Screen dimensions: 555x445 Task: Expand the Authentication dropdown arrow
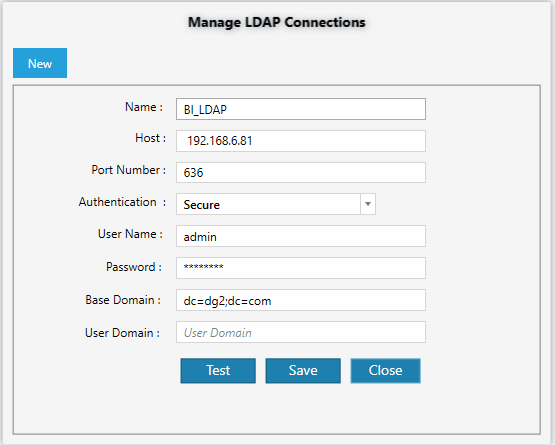(368, 204)
